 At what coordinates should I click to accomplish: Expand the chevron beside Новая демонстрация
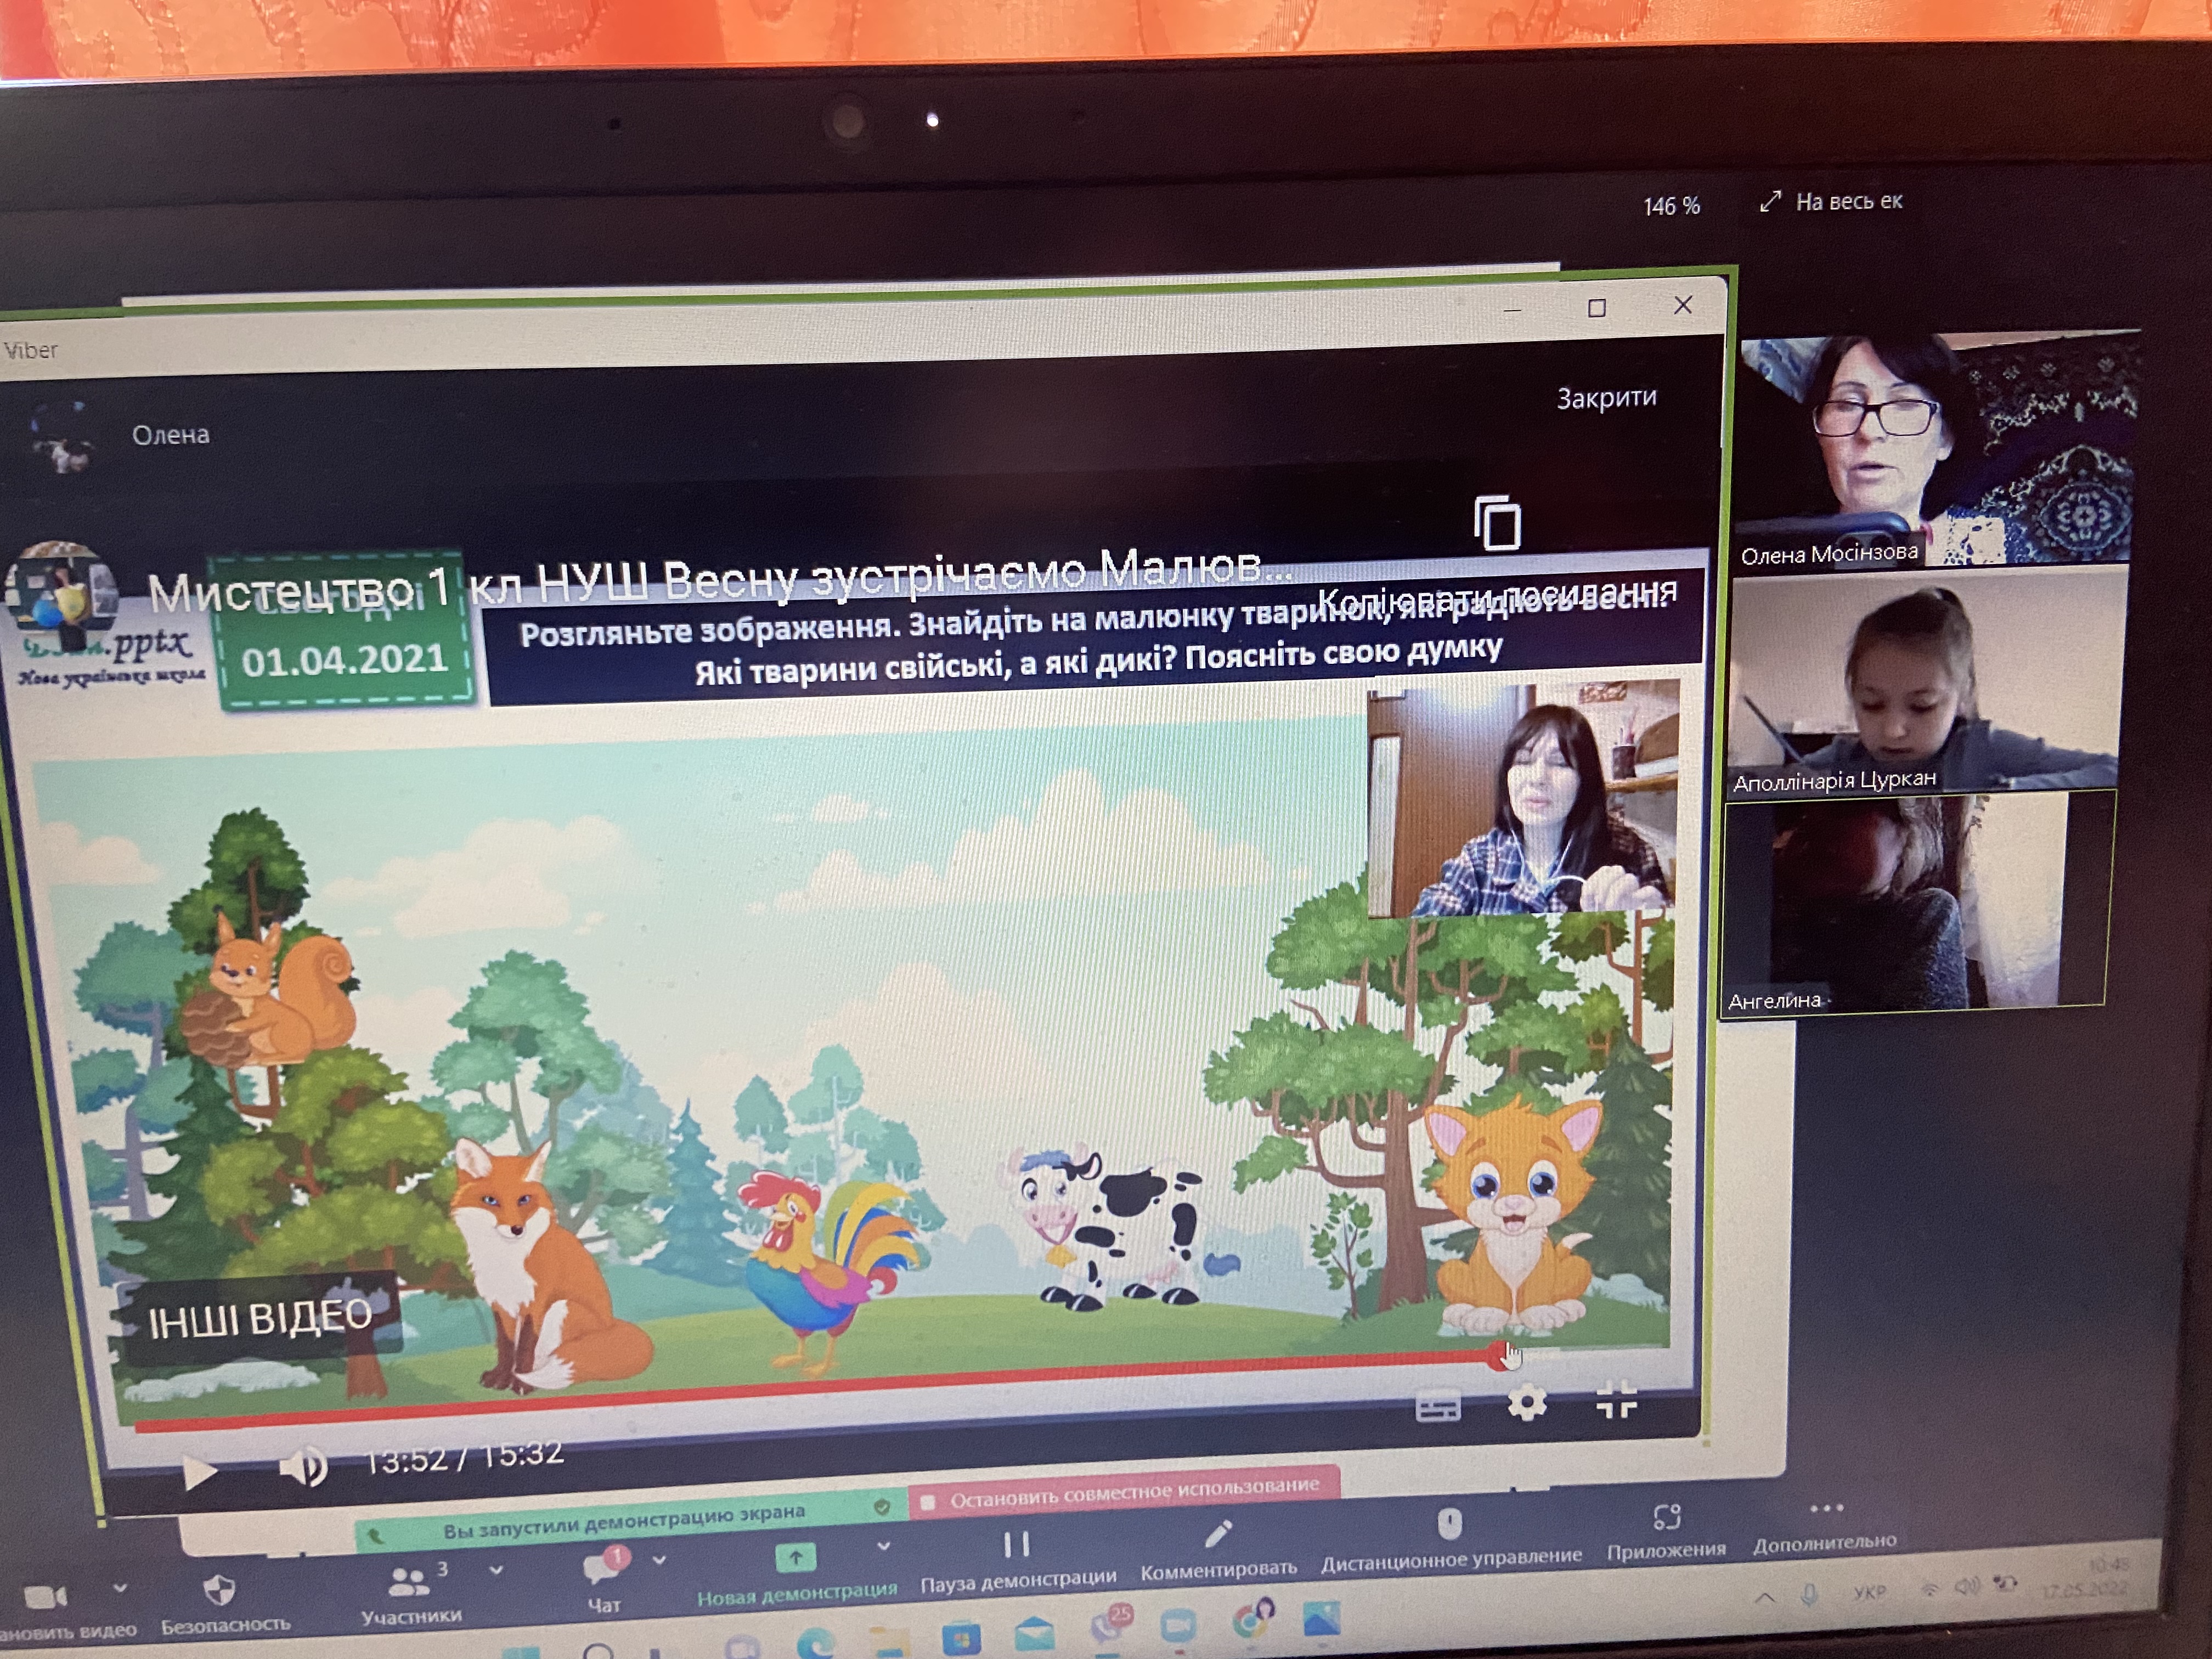pos(884,1546)
